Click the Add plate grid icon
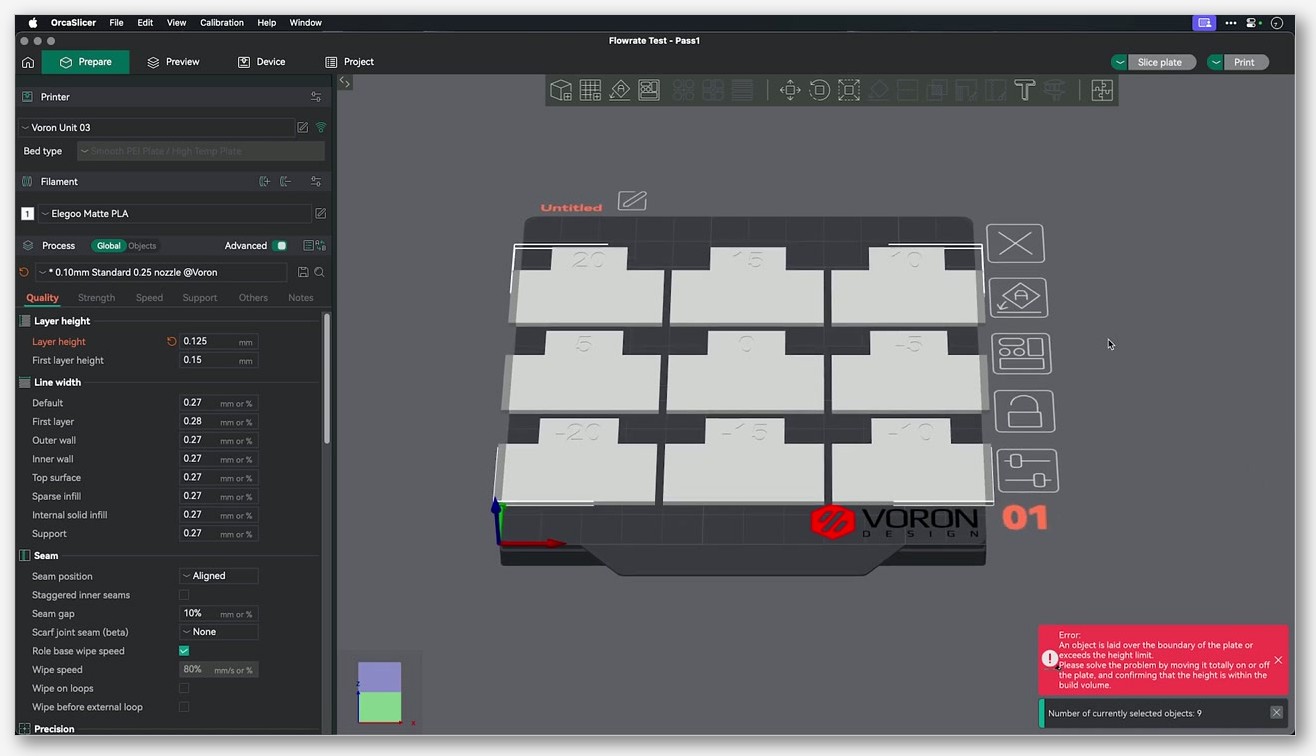Viewport: 1316px width, 756px height. tap(590, 91)
